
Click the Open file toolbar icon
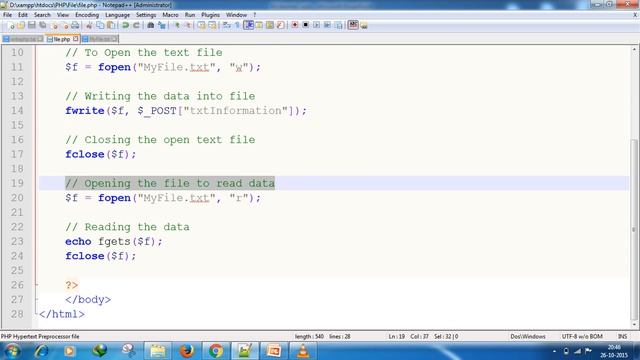pos(21,25)
